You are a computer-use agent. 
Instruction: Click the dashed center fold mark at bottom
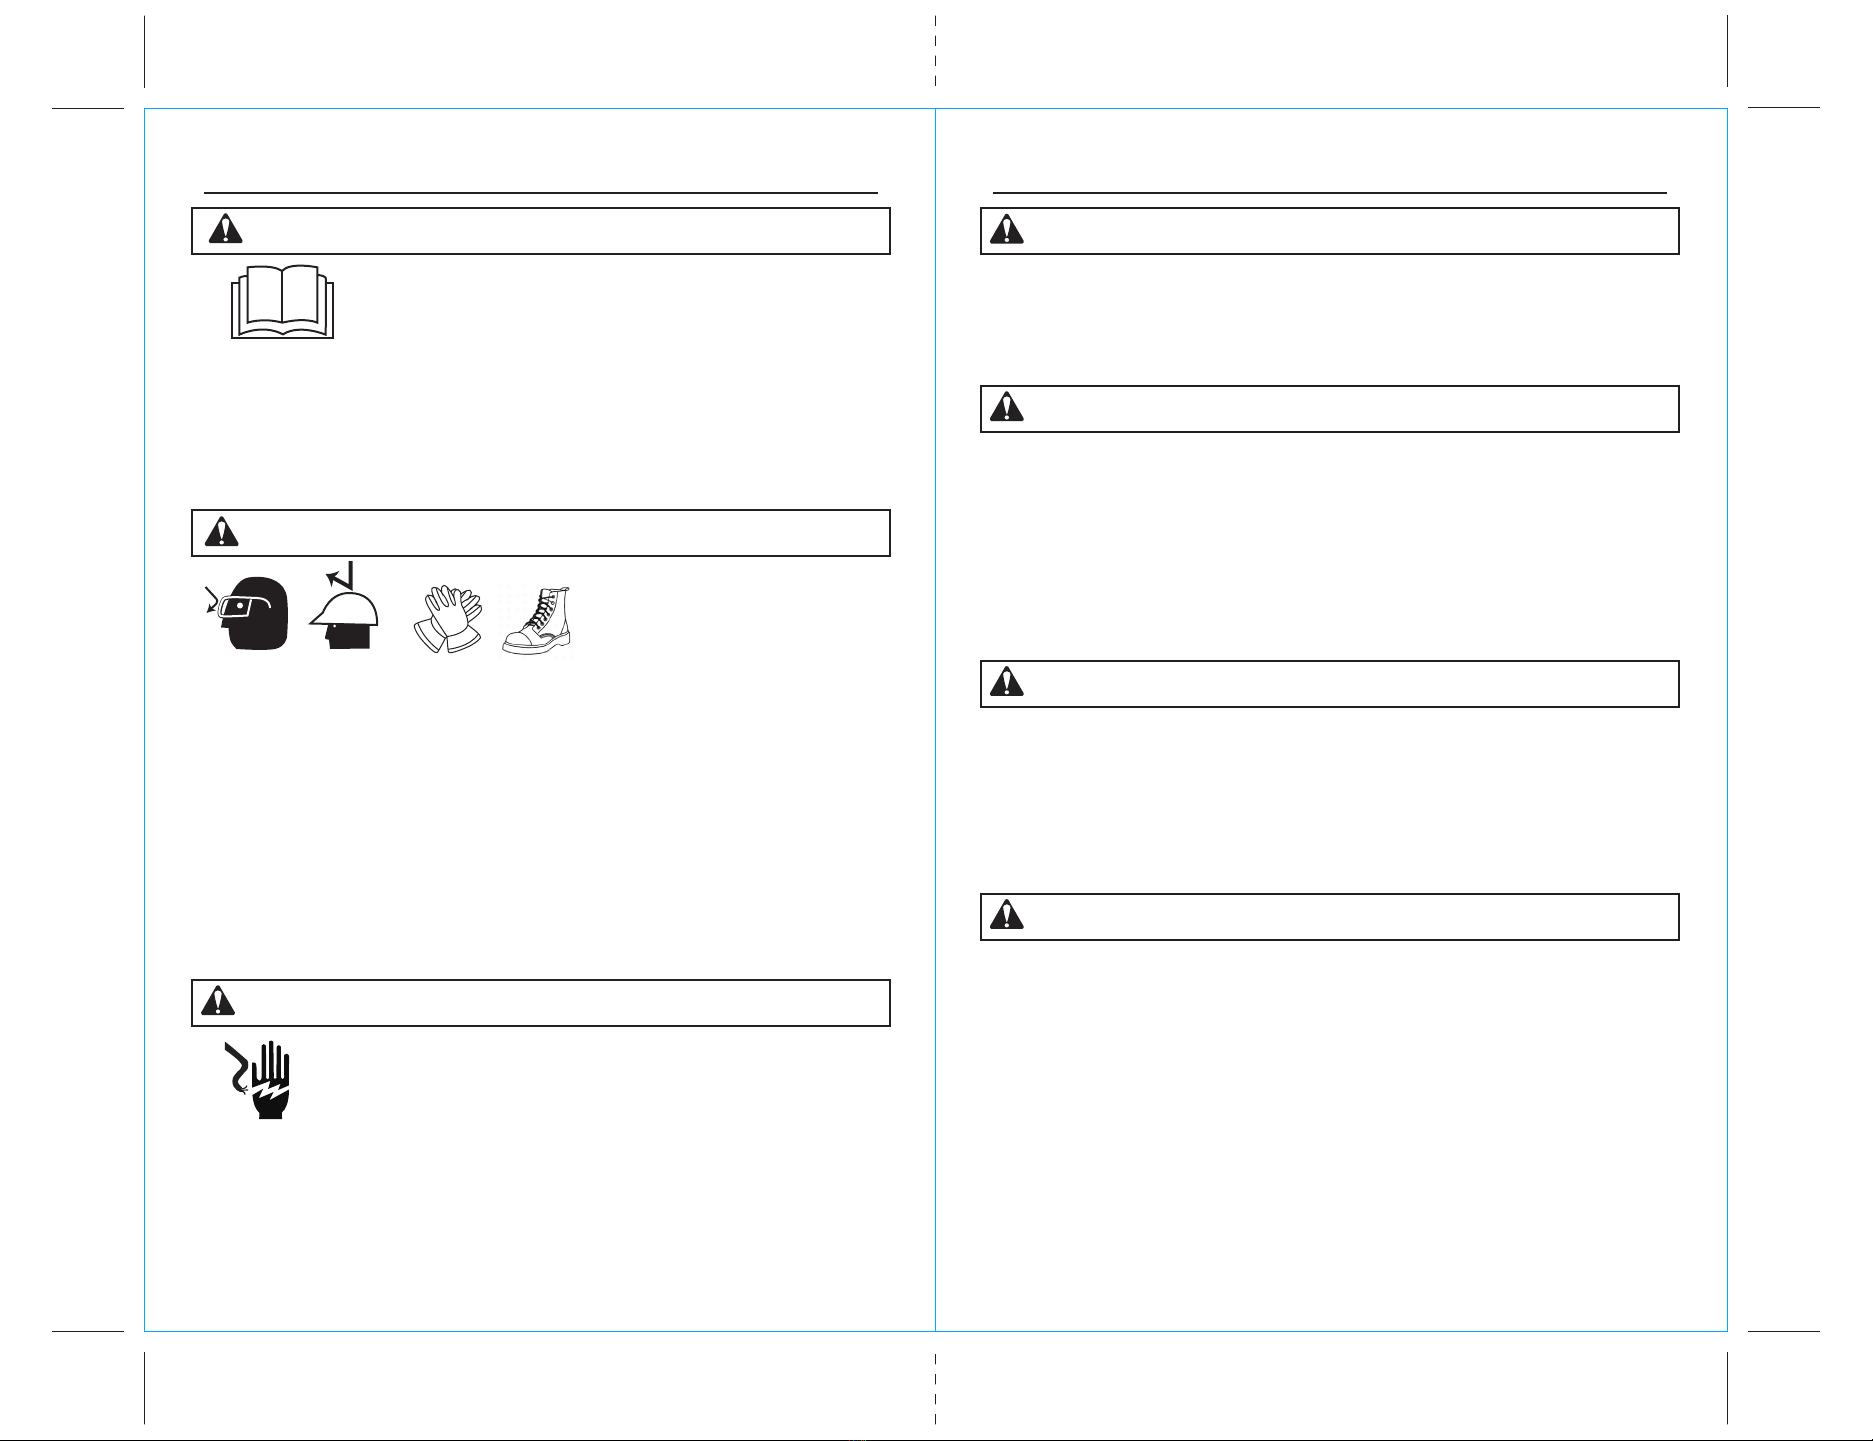coord(935,1388)
